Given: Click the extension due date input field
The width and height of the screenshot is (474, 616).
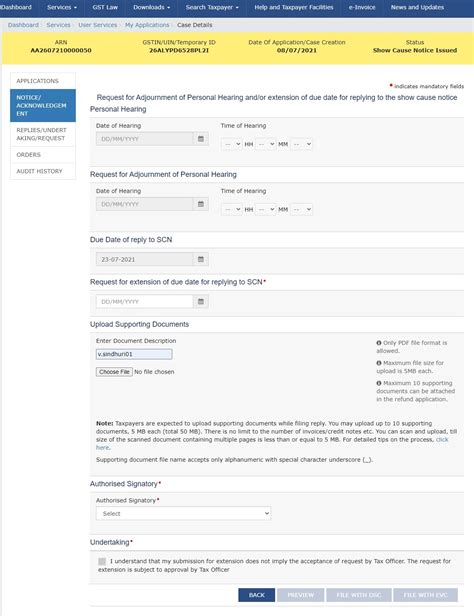Looking at the screenshot, I should (x=145, y=301).
